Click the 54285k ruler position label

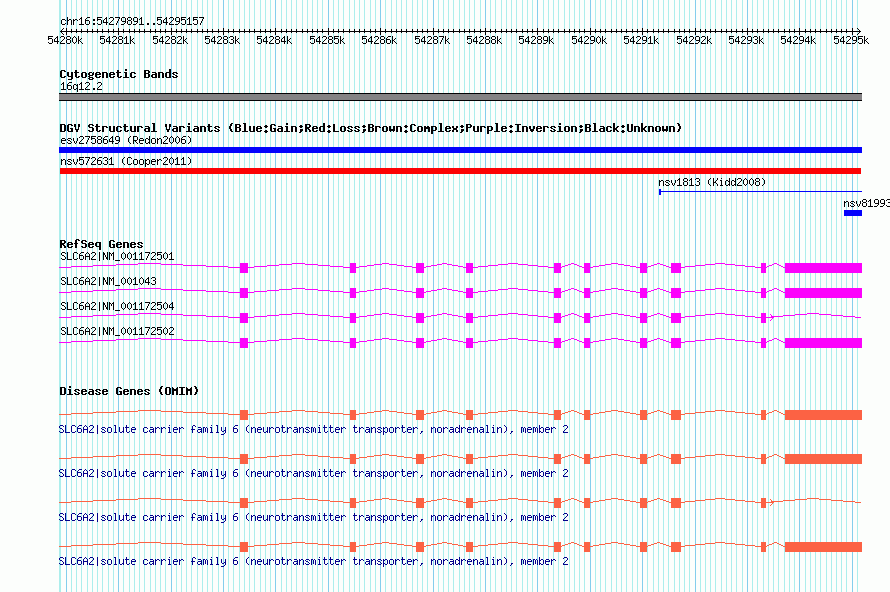(327, 40)
